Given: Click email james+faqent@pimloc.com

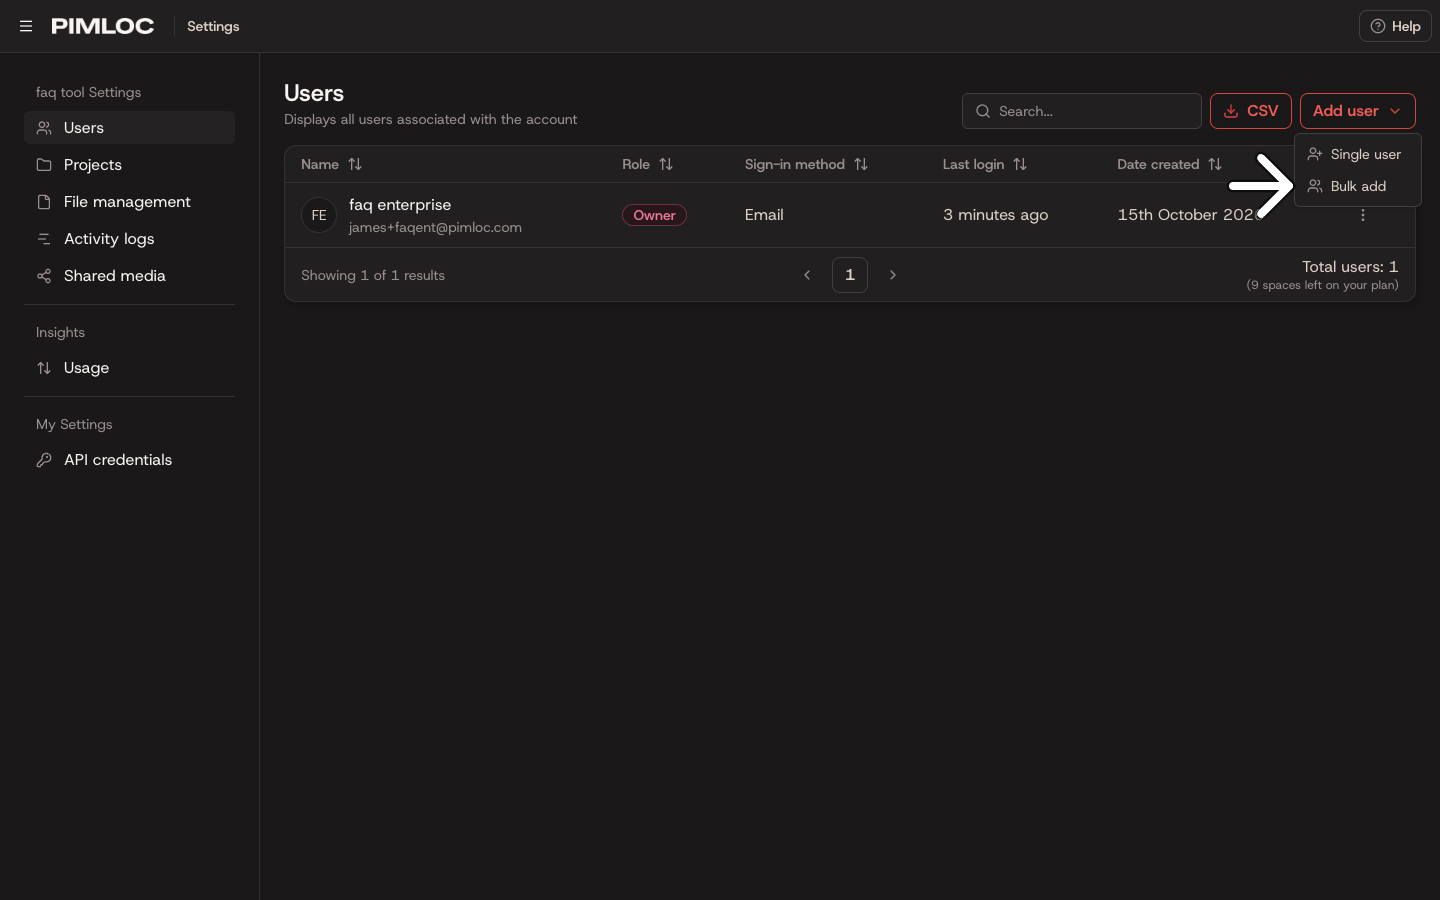Looking at the screenshot, I should pos(435,227).
